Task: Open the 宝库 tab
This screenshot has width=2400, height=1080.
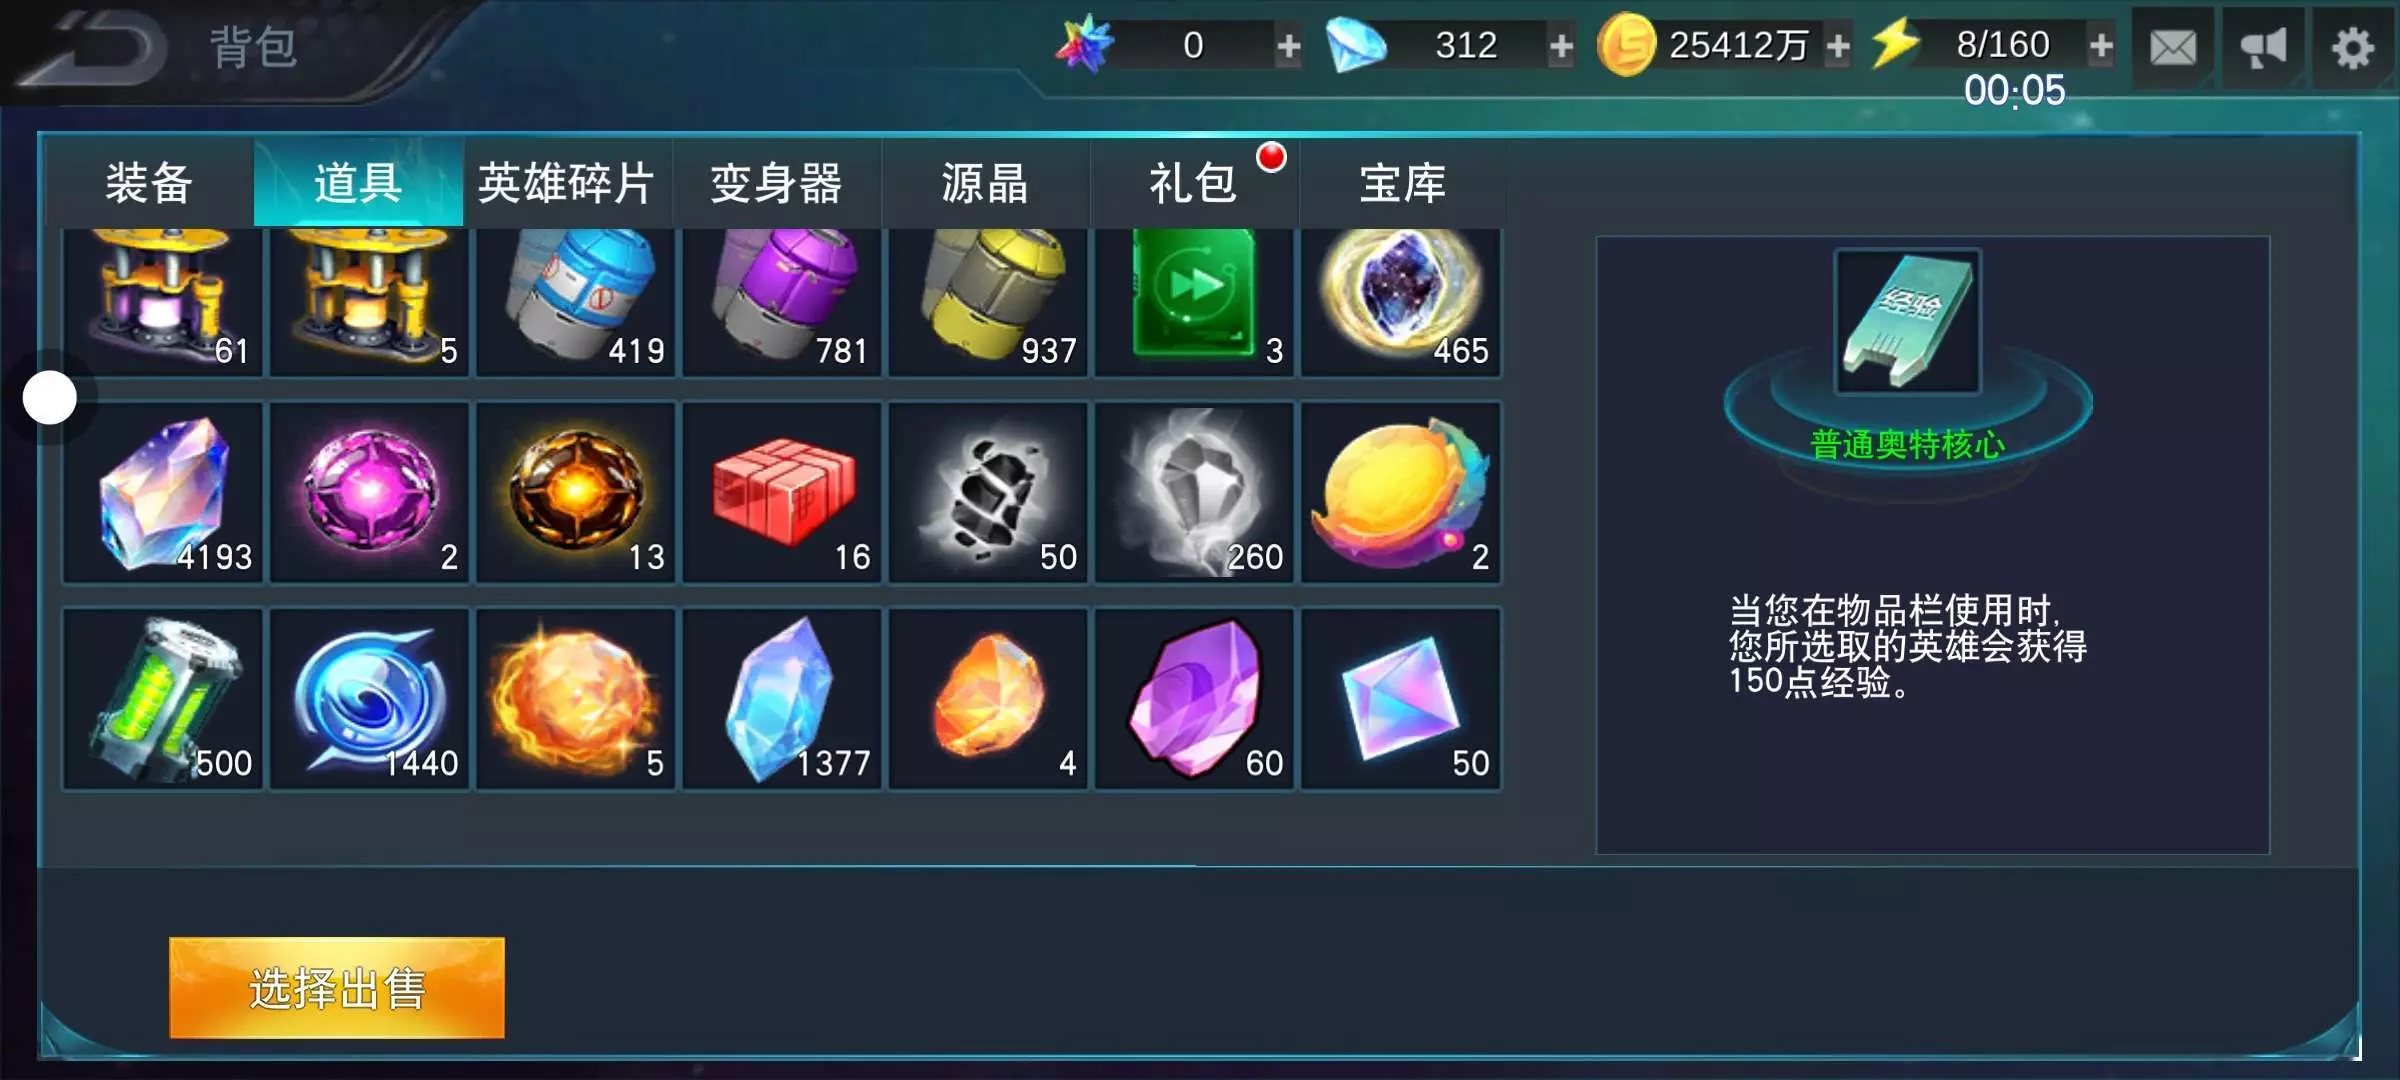Action: coord(1402,183)
